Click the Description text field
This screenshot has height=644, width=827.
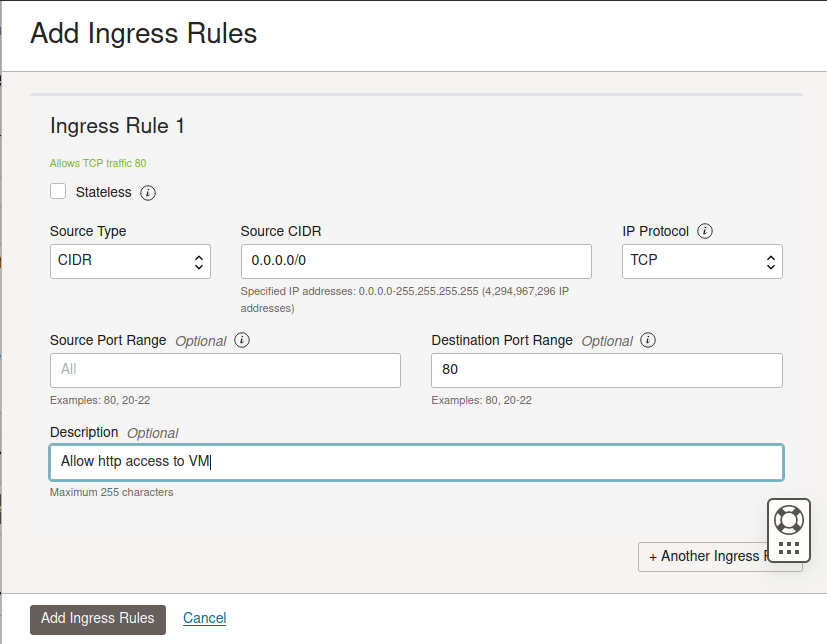click(x=416, y=462)
